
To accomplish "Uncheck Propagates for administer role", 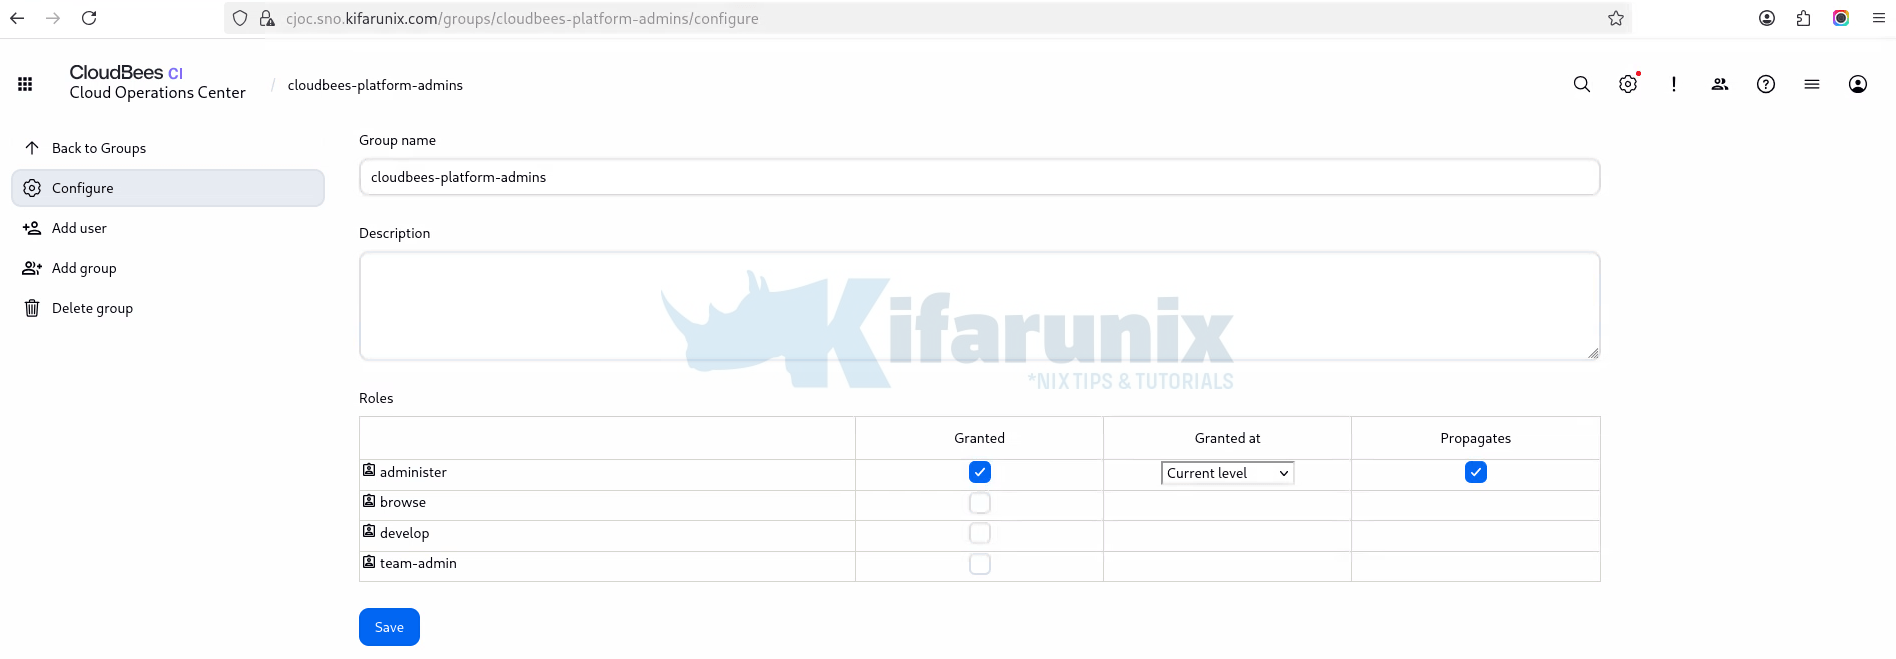I will pyautogui.click(x=1476, y=472).
